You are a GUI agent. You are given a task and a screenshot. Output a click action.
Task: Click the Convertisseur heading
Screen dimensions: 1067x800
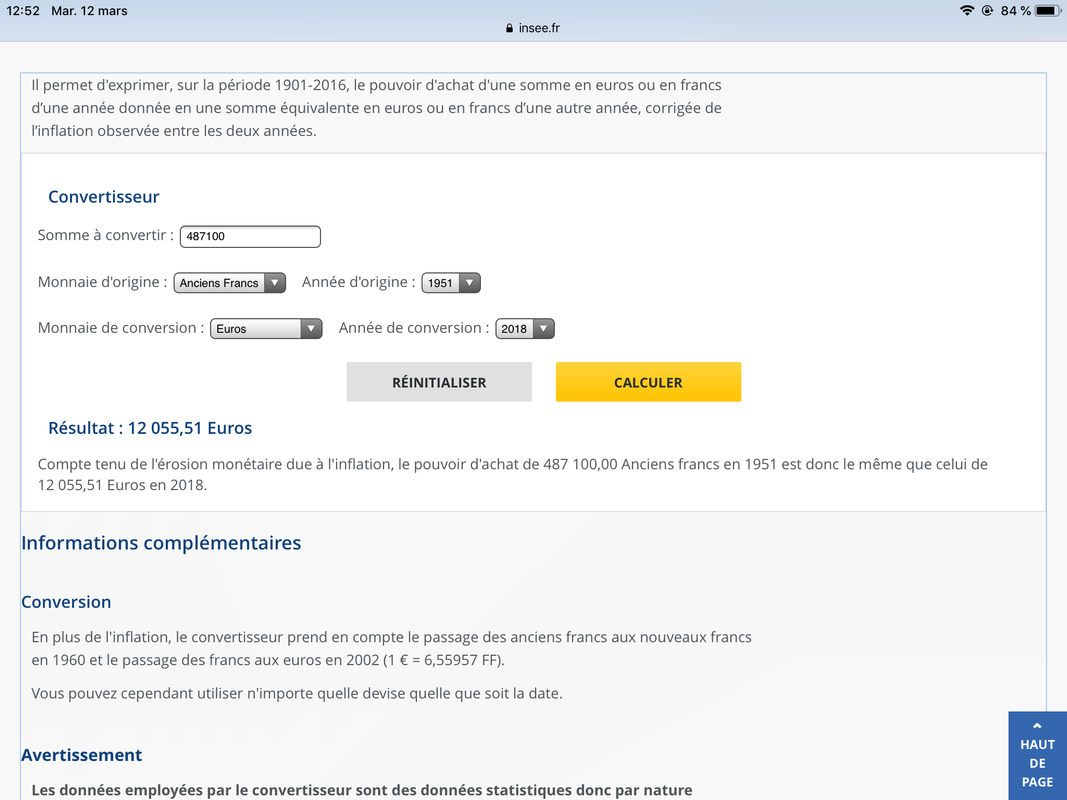pyautogui.click(x=103, y=197)
